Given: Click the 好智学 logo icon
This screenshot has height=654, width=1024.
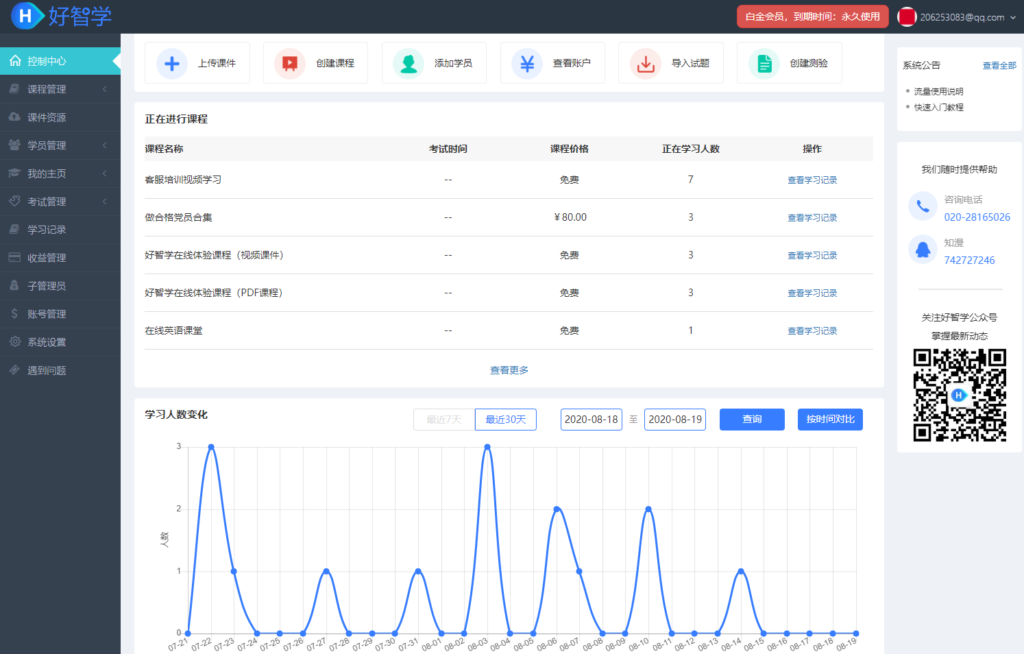Looking at the screenshot, I should [x=26, y=16].
